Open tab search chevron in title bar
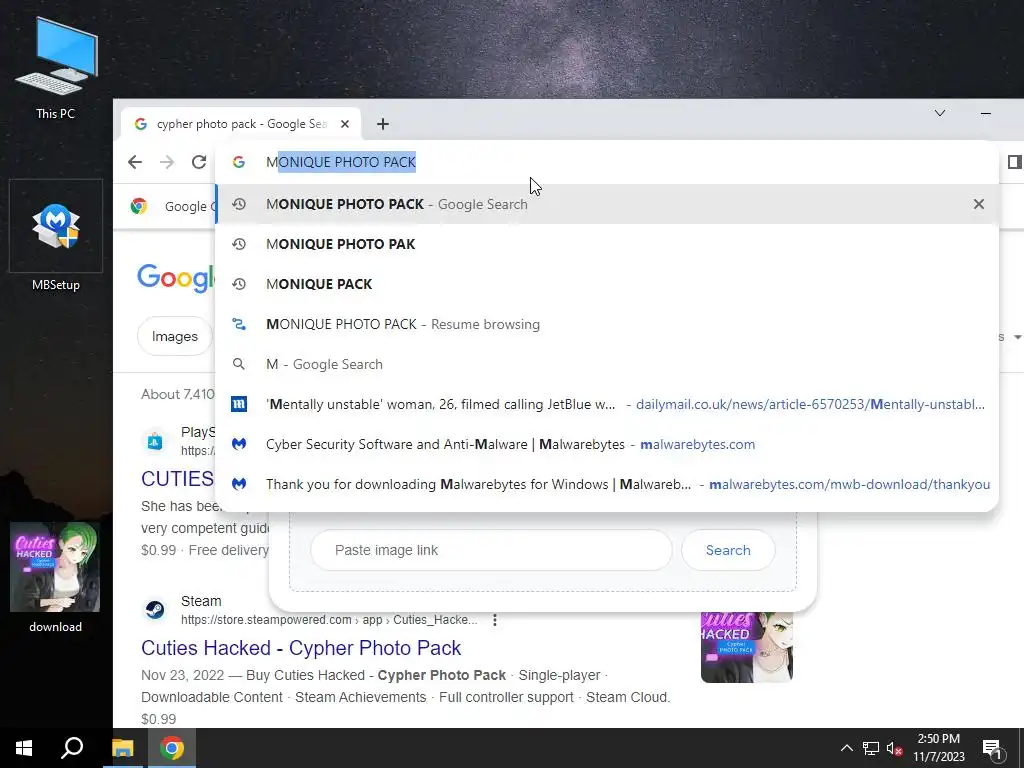The width and height of the screenshot is (1024, 768). pos(940,113)
